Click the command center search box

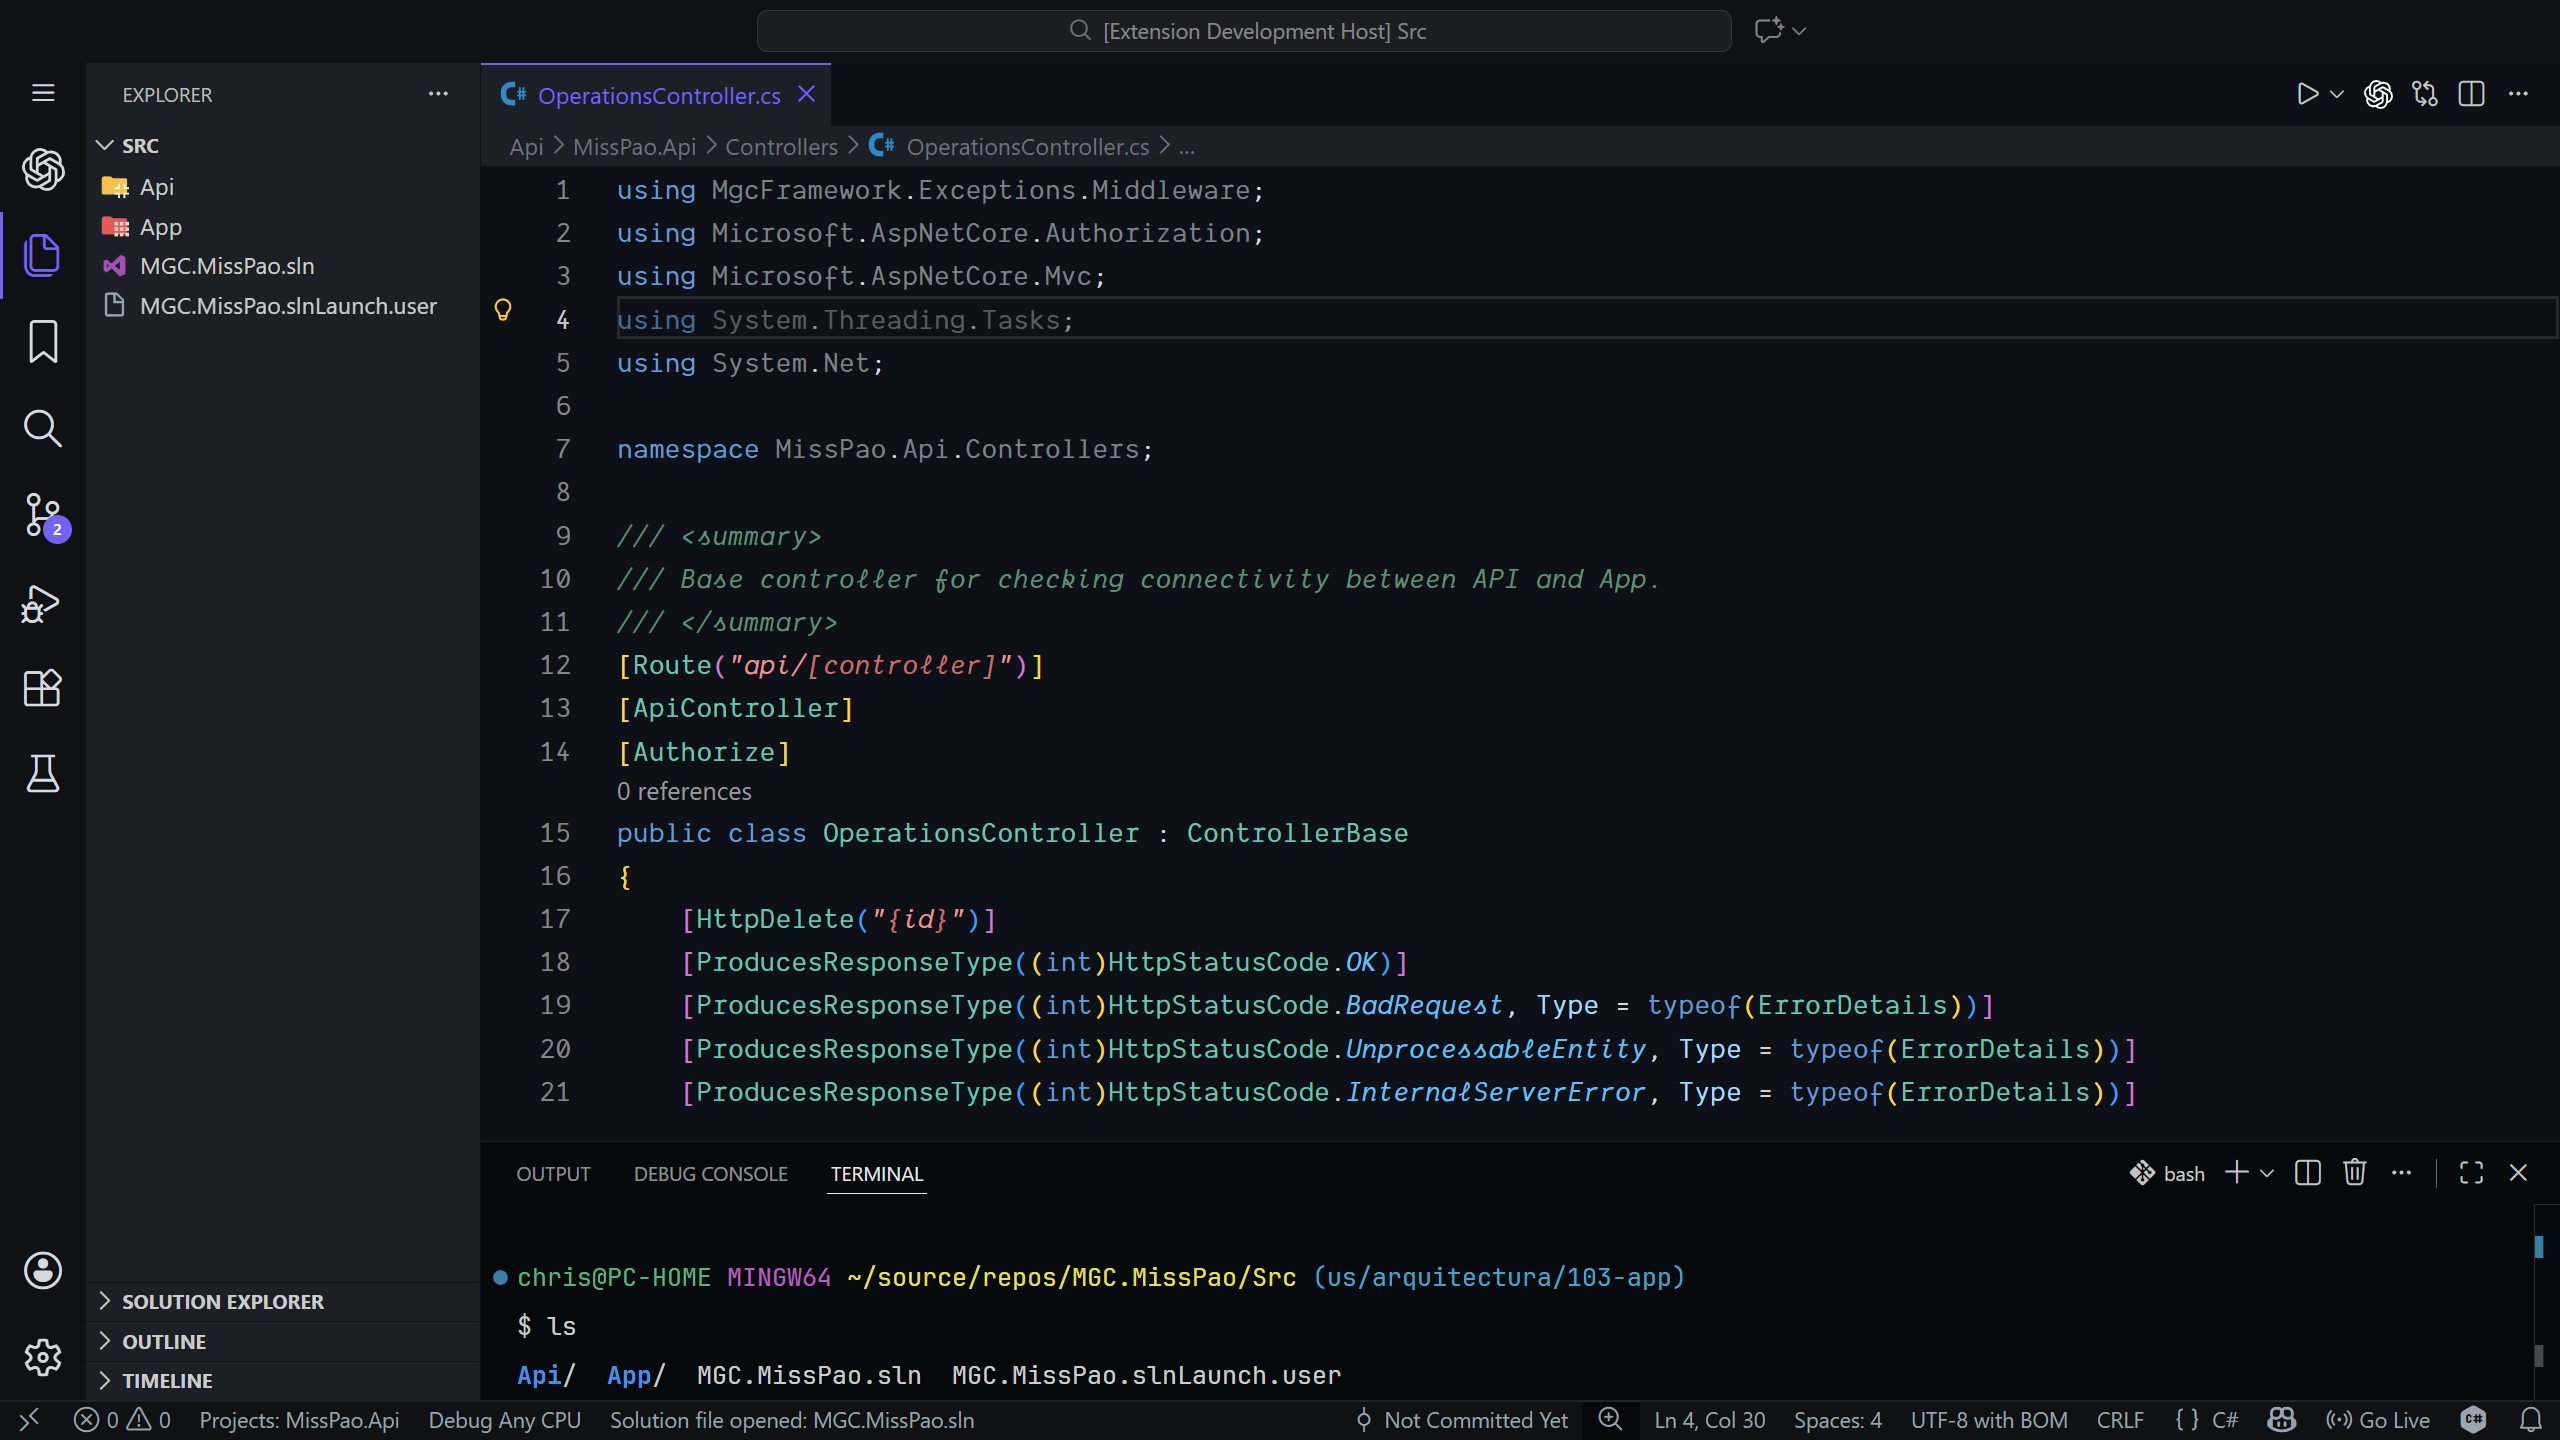(x=1243, y=31)
